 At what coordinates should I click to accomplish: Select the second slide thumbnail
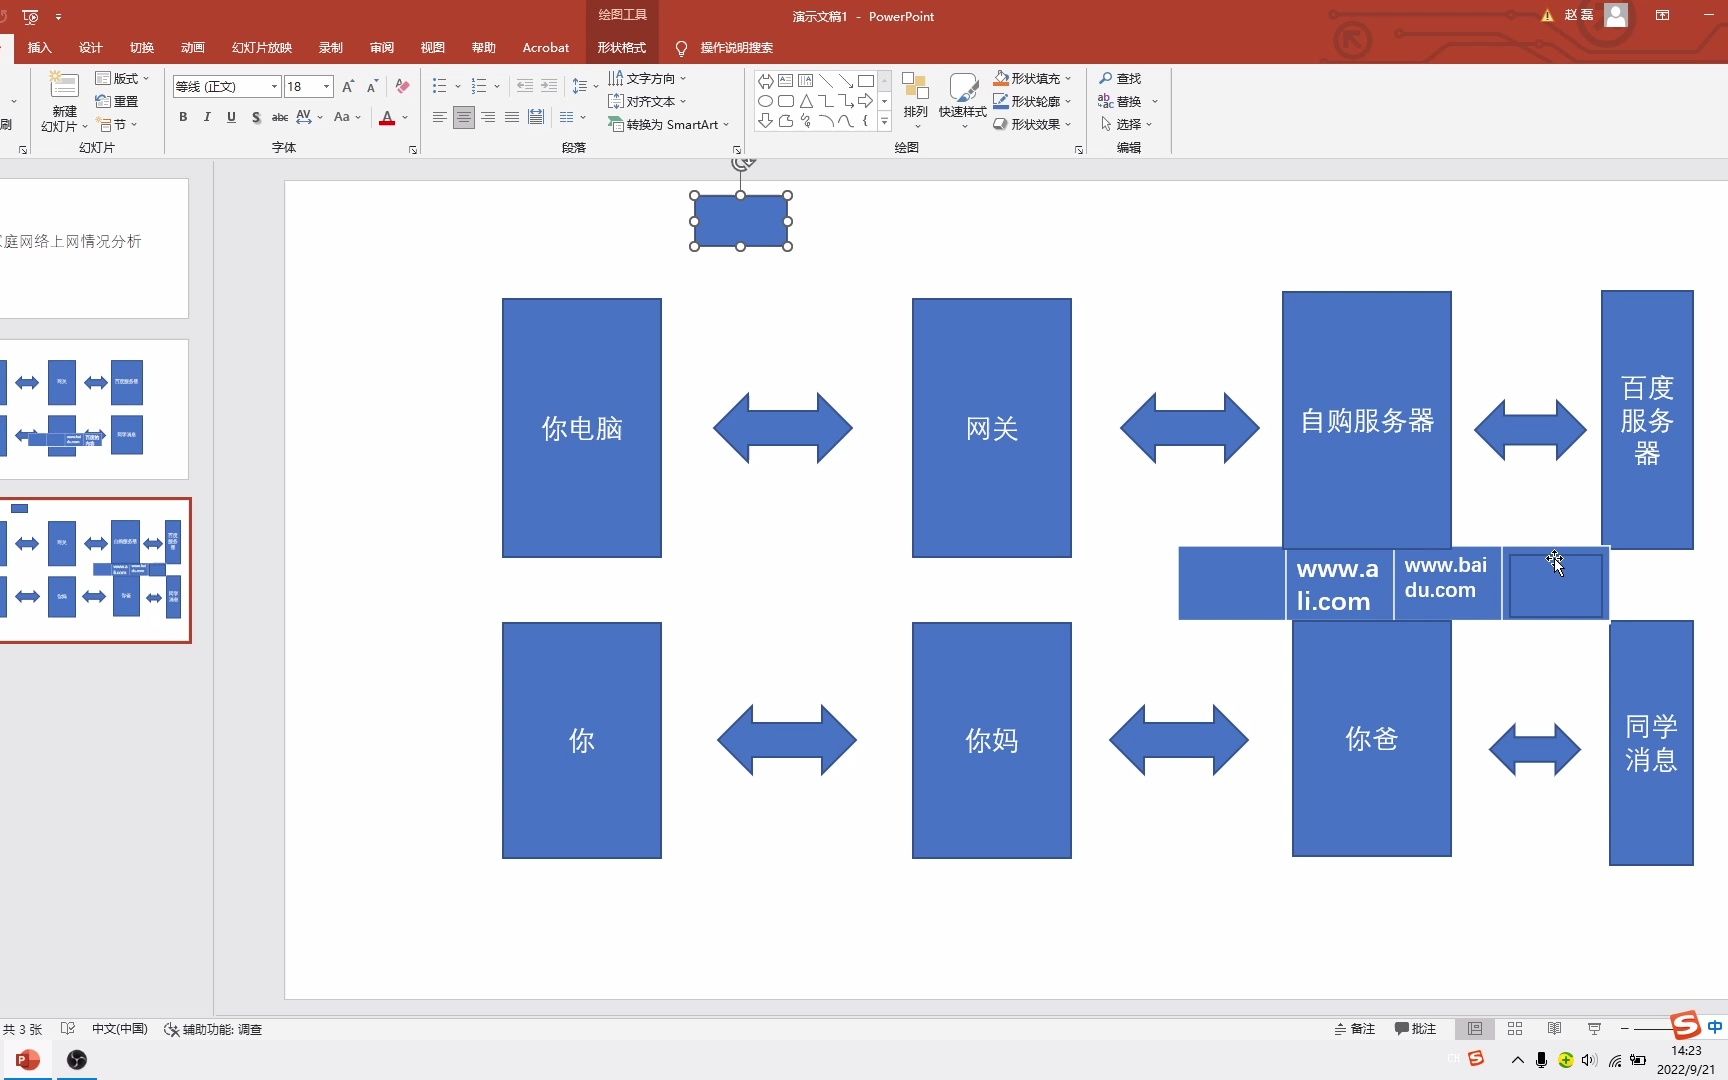click(x=94, y=409)
